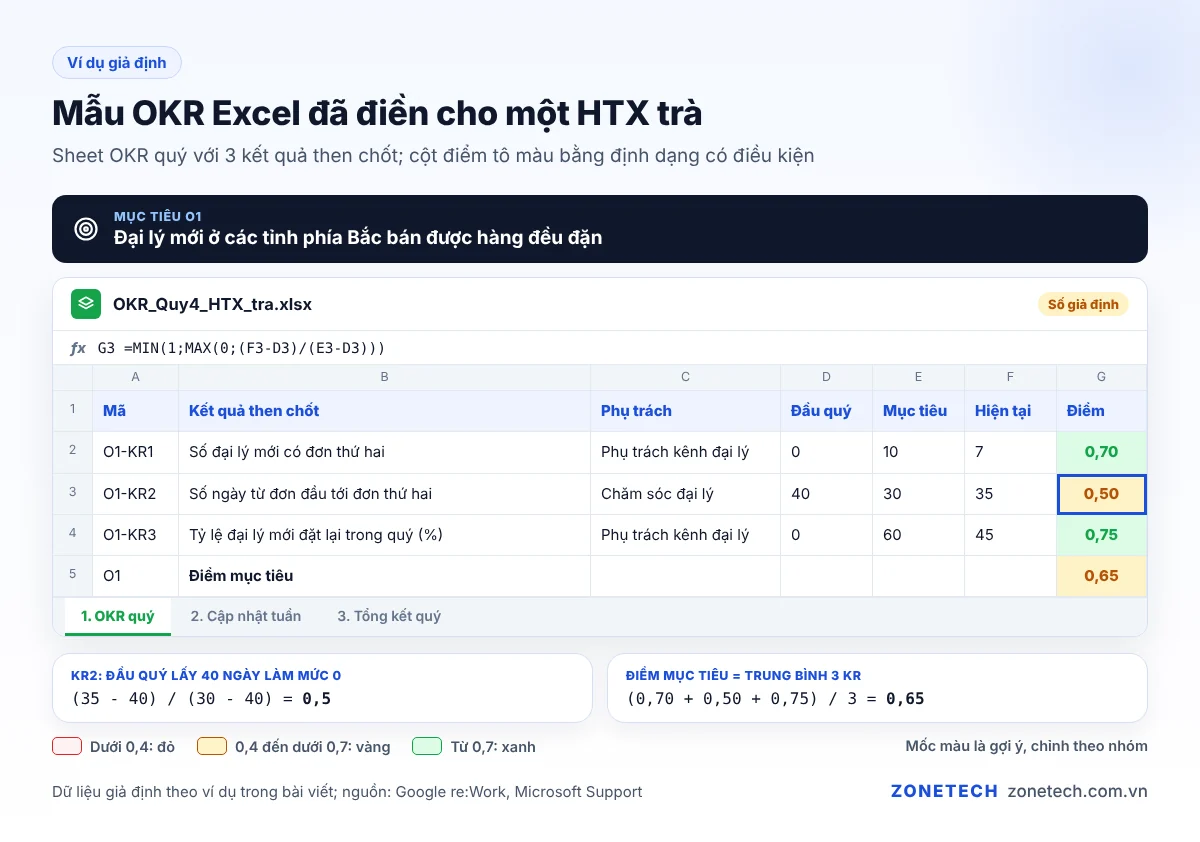This screenshot has width=1200, height=842.
Task: Click the 'Mã' header cell
Action: [x=135, y=411]
